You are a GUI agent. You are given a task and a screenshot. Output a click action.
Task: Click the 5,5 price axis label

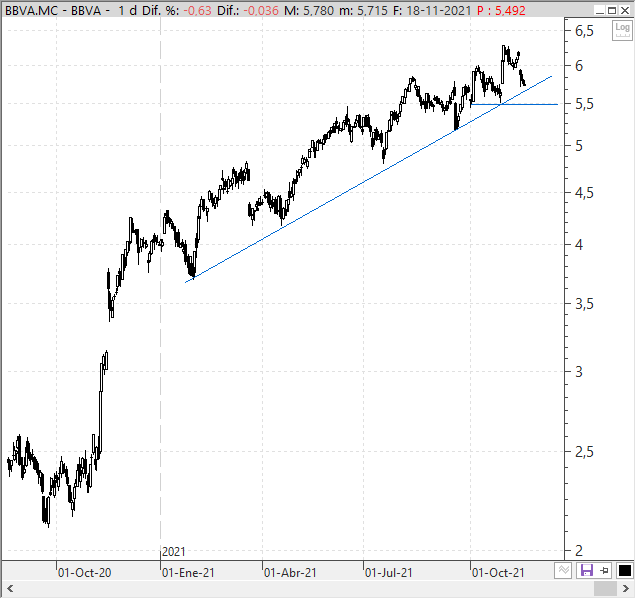click(584, 104)
